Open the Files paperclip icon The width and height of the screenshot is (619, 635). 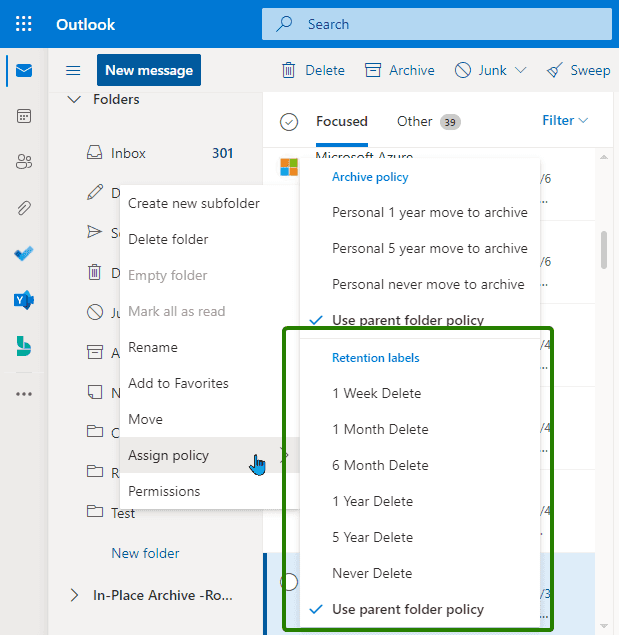point(24,208)
